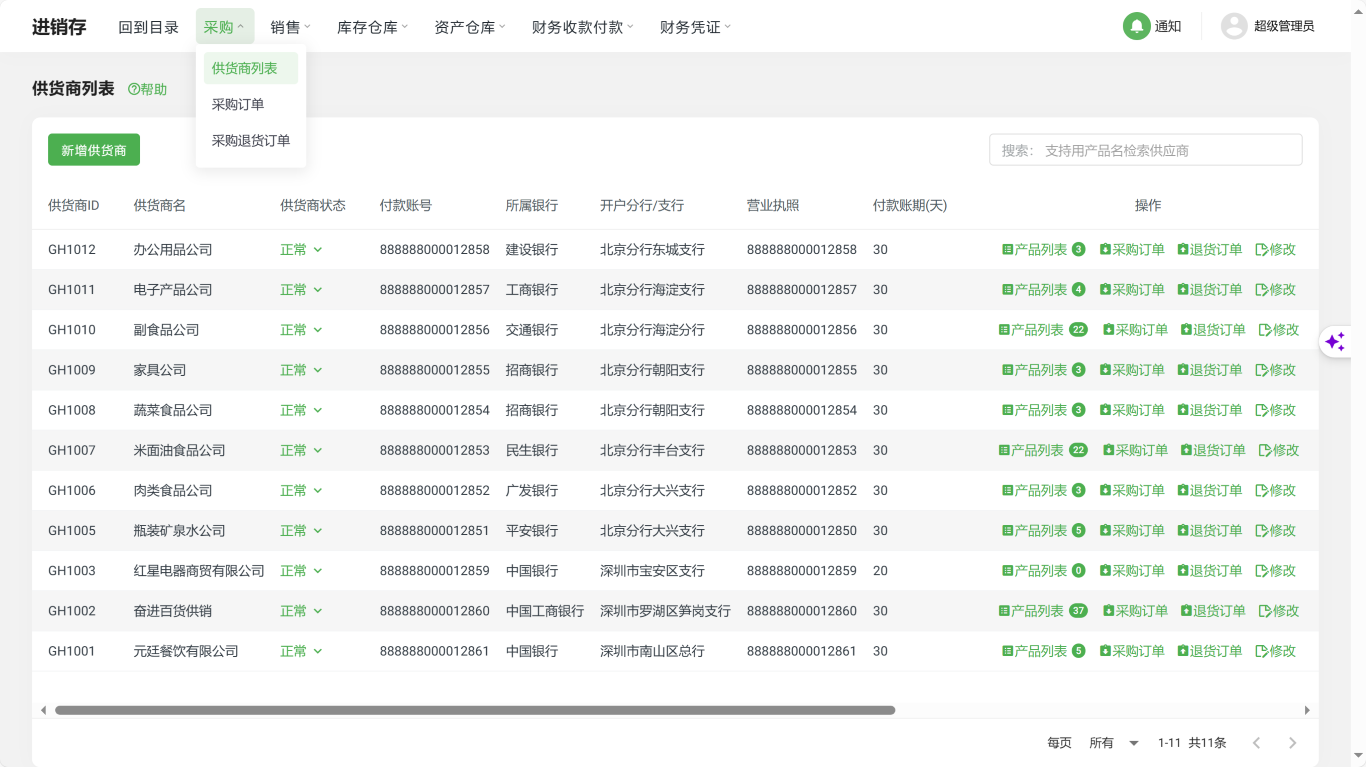The width and height of the screenshot is (1366, 767).
Task: Click the horizontal table scrollbar thumb
Action: (475, 710)
